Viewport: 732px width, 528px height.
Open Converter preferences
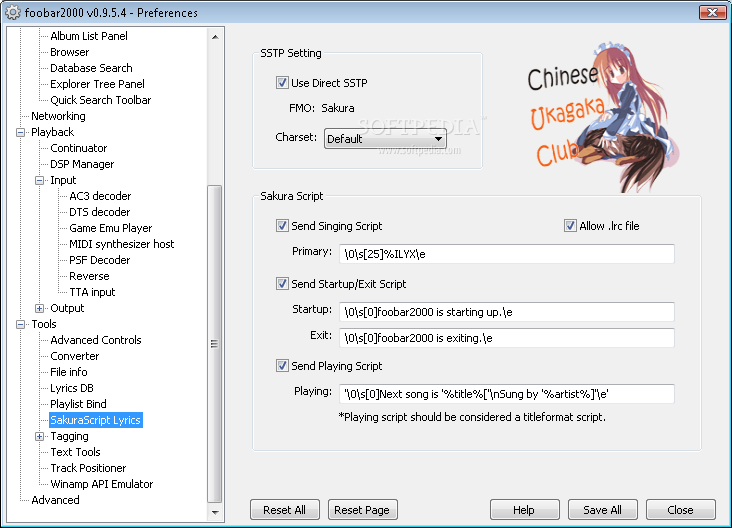[75, 356]
